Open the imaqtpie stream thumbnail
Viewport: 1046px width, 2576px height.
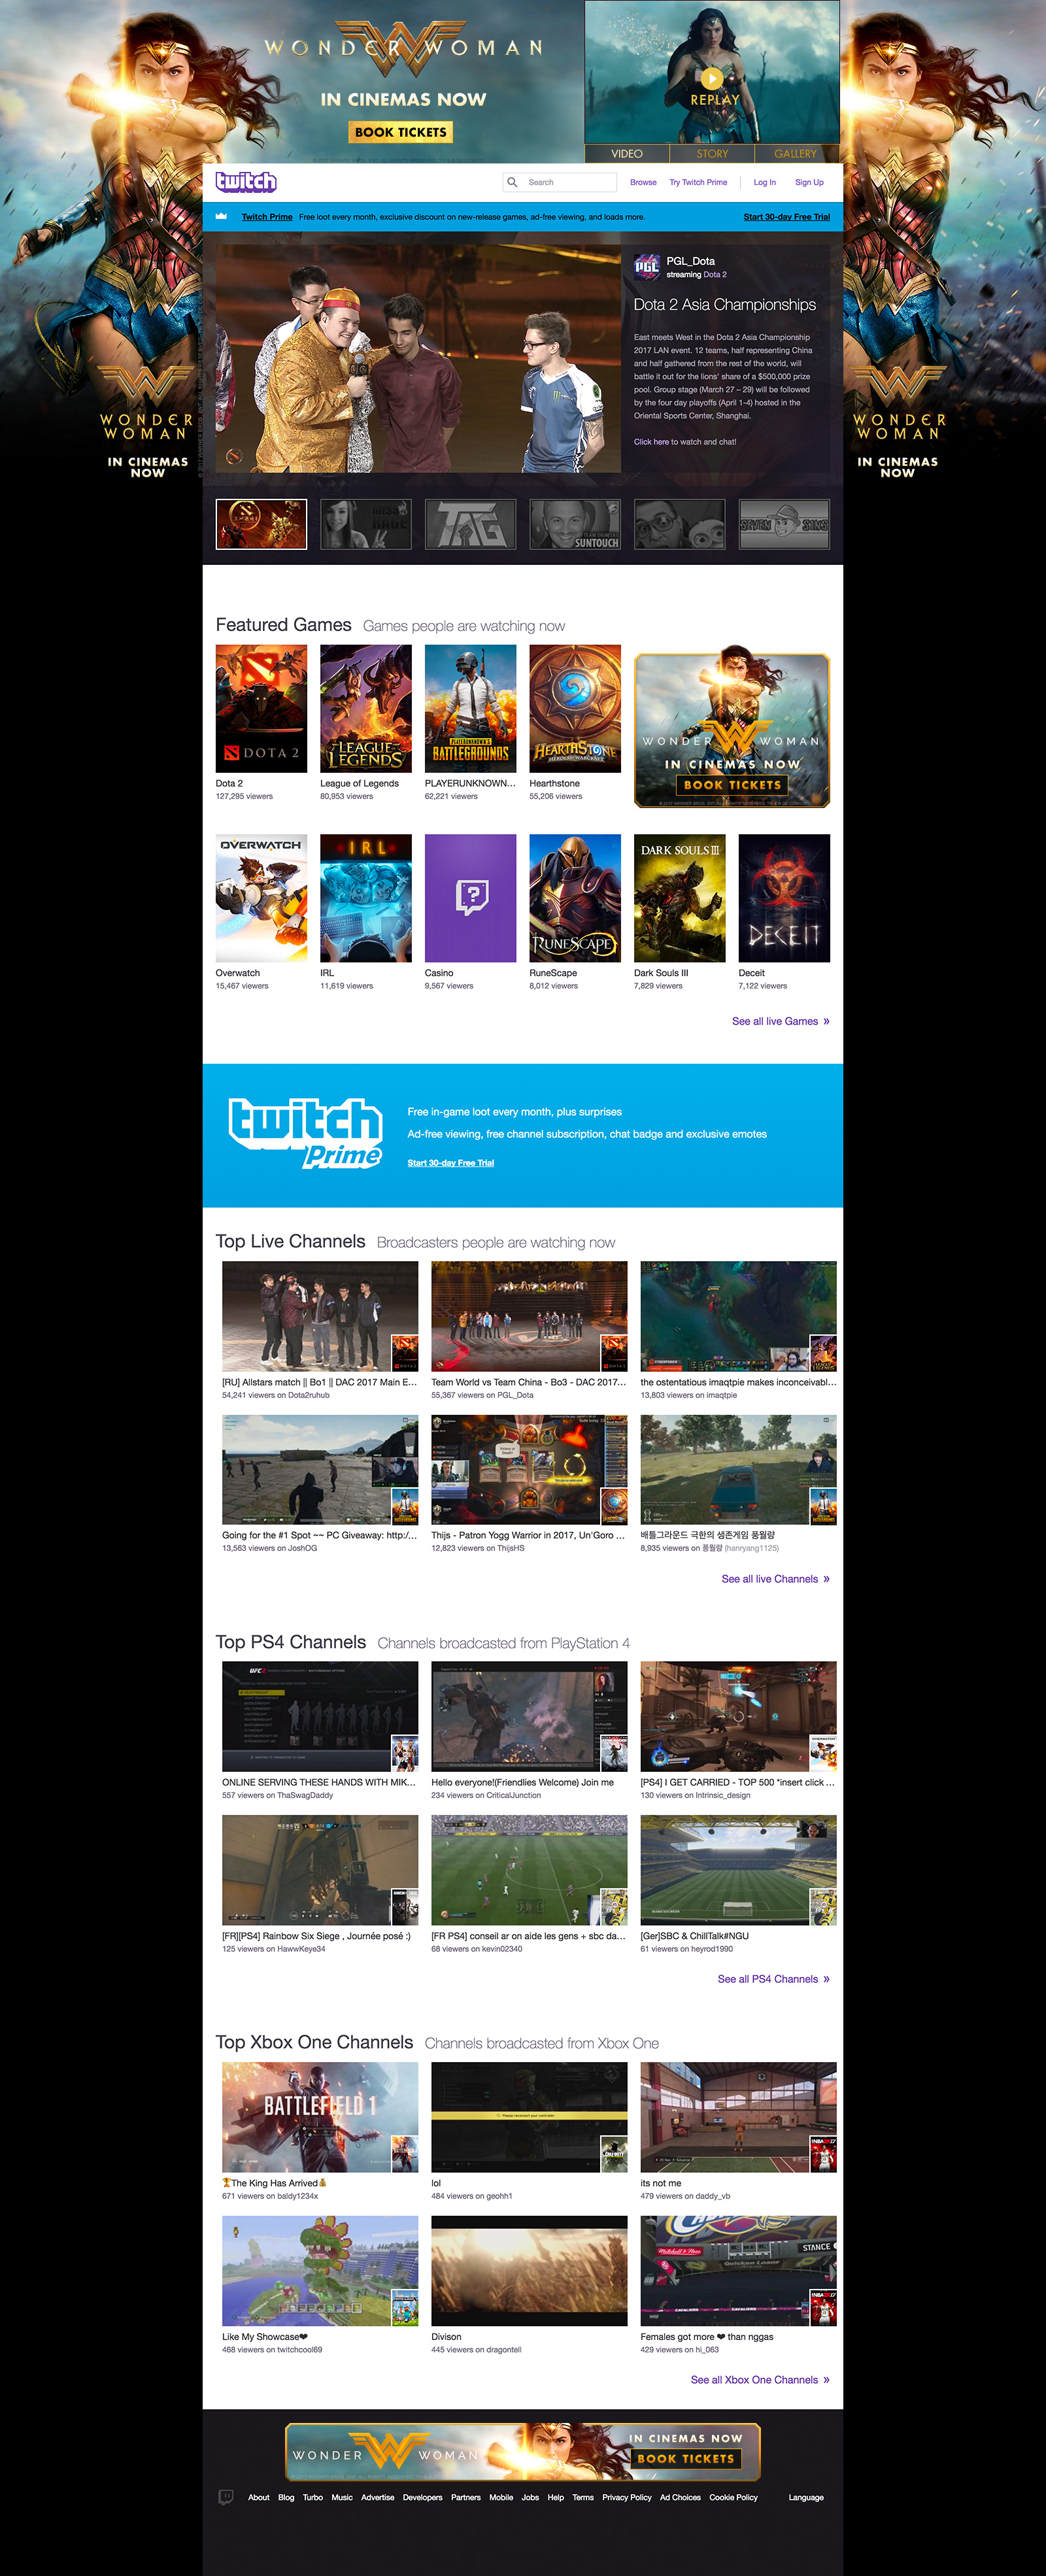tap(739, 1316)
